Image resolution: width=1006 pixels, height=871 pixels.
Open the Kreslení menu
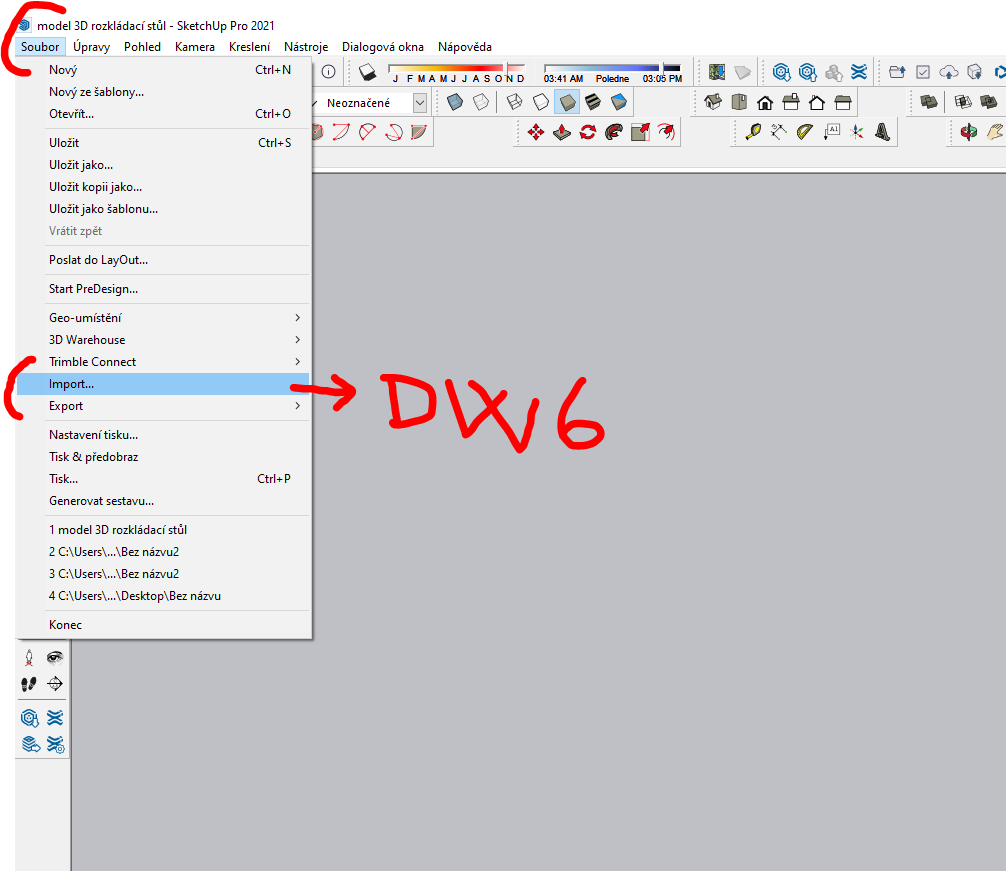point(249,47)
